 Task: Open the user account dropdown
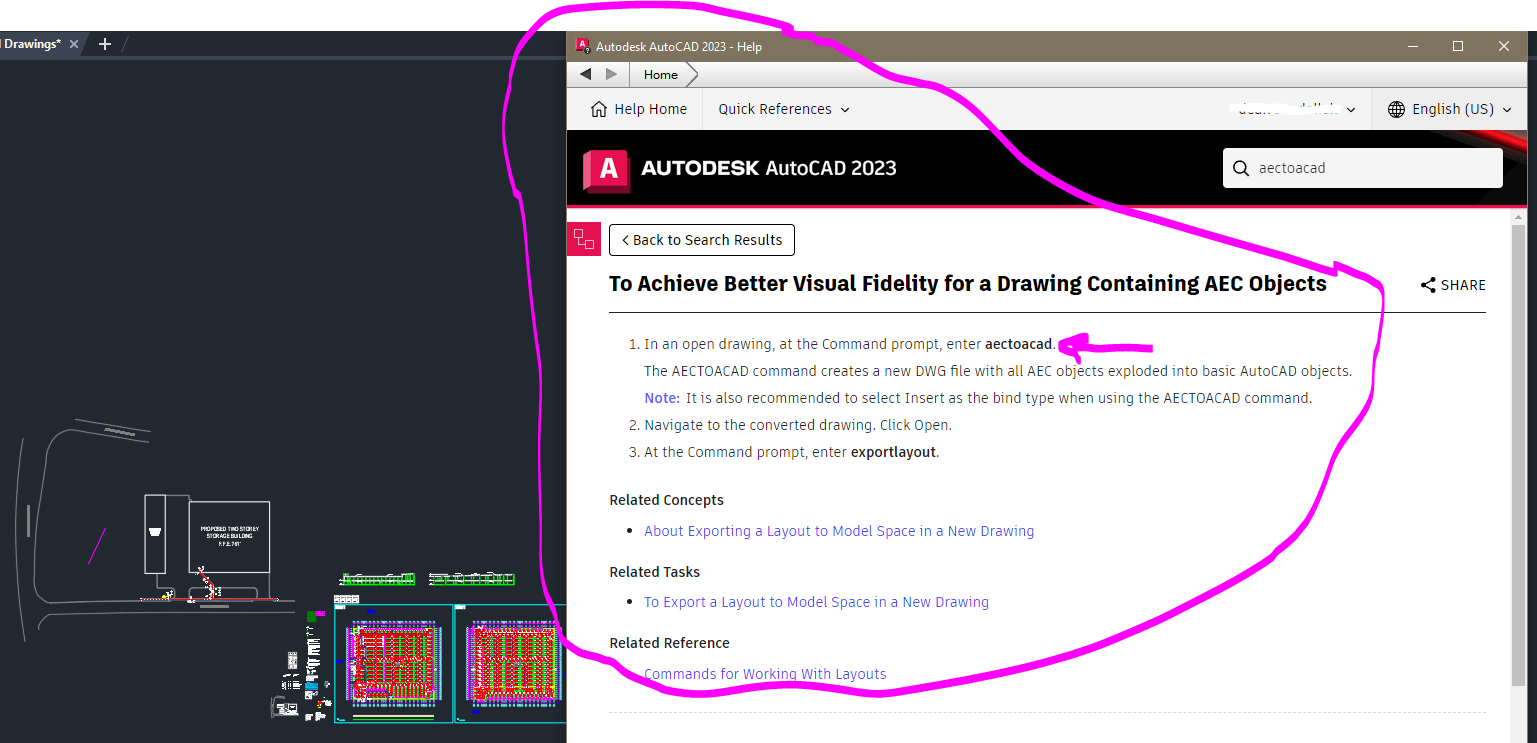click(x=1296, y=109)
